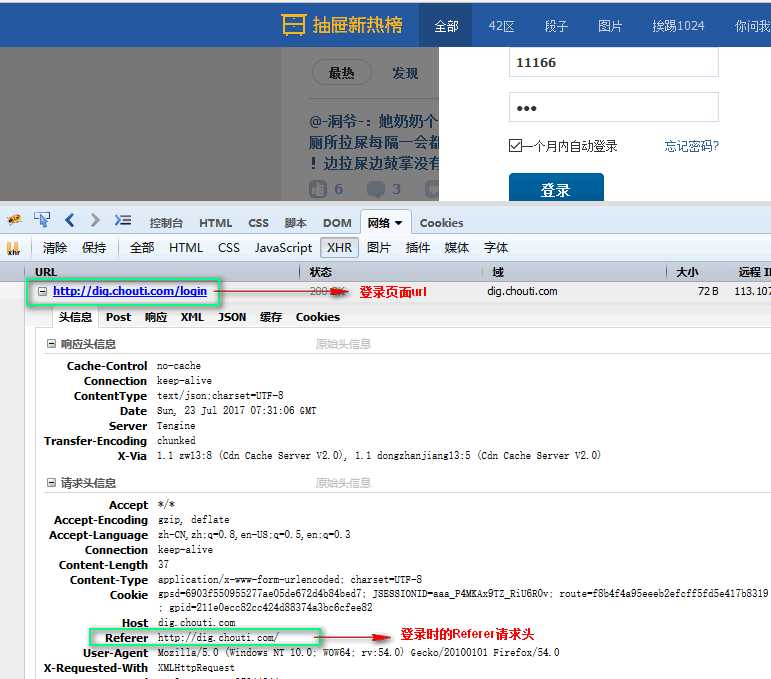The height and width of the screenshot is (679, 771).
Task: Open the 段子 navigation item
Action: pos(556,26)
